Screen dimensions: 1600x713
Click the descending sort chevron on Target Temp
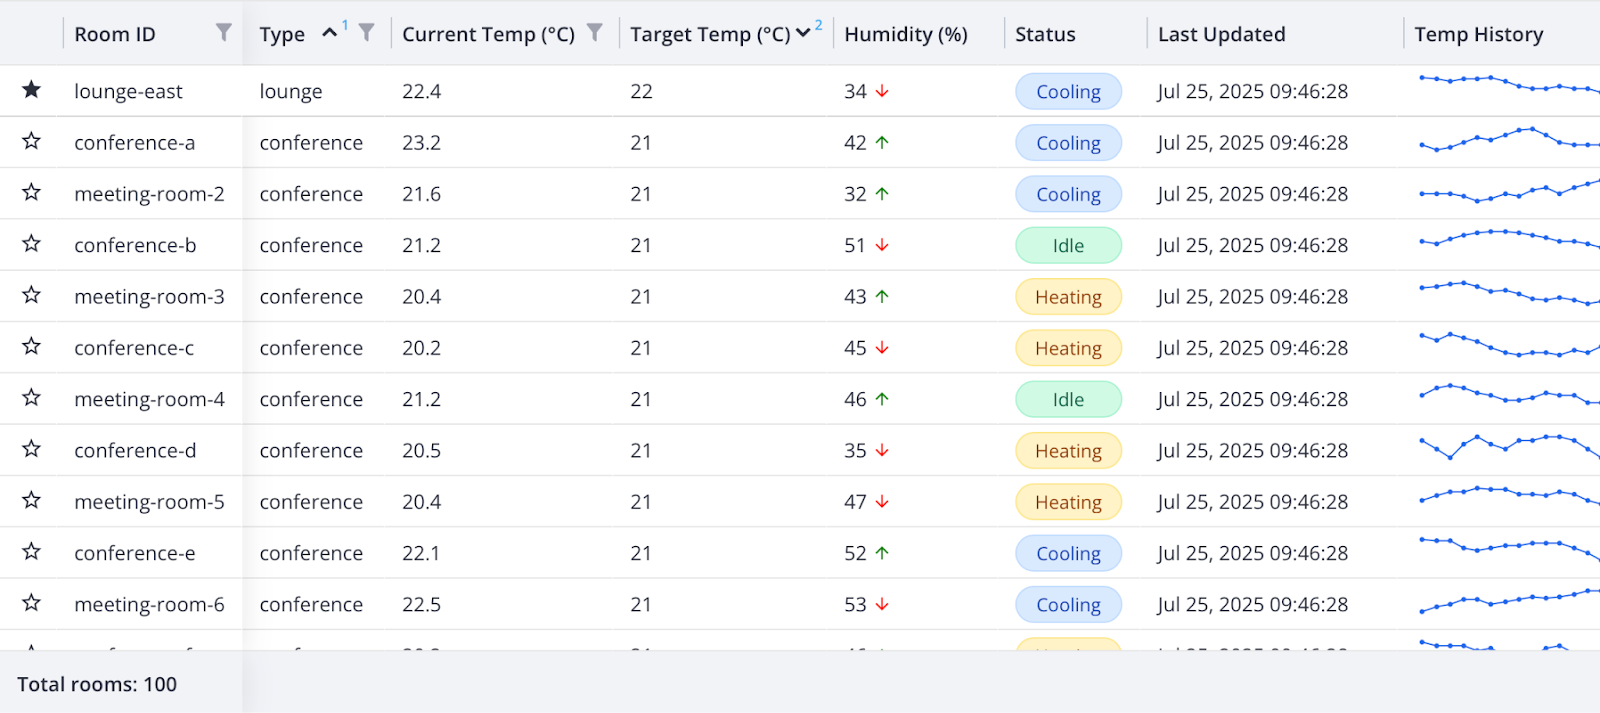[803, 33]
